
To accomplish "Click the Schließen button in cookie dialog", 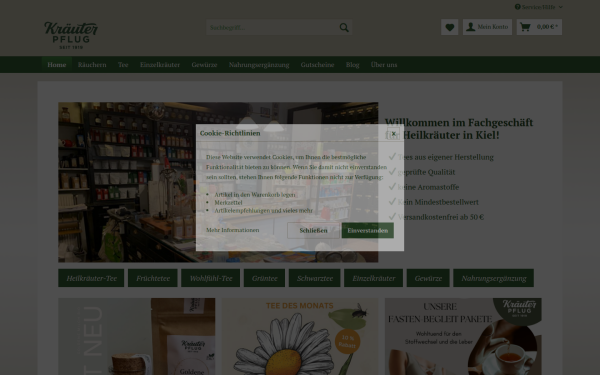I will tap(313, 230).
